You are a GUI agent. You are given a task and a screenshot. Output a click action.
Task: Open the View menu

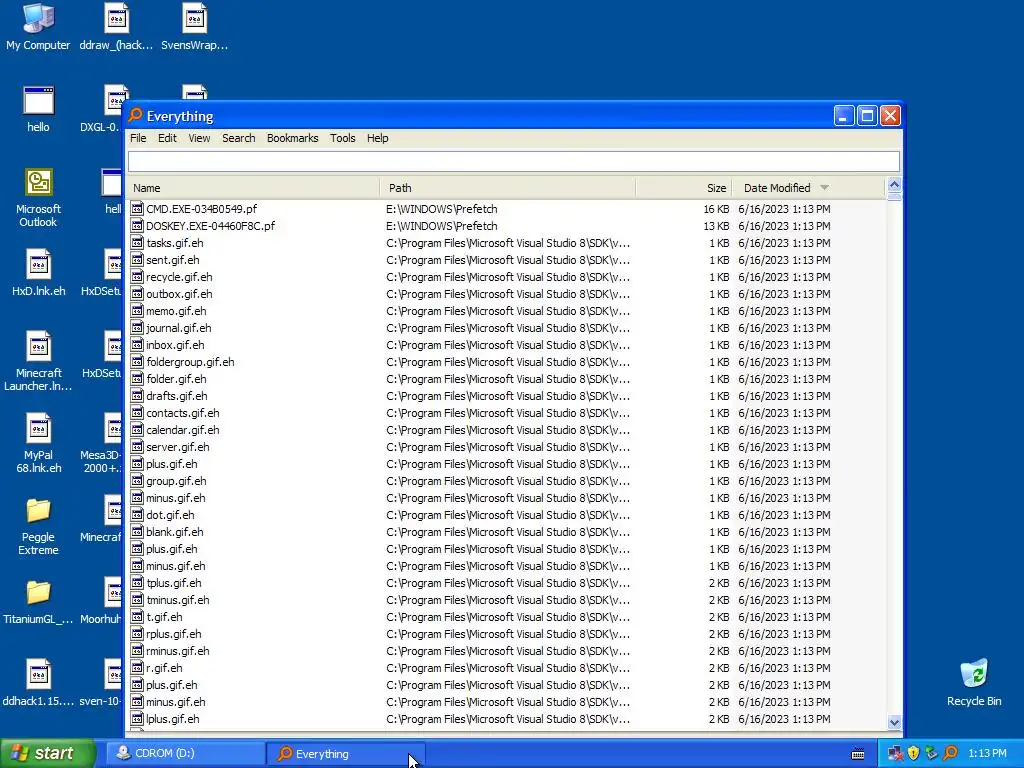pos(199,138)
